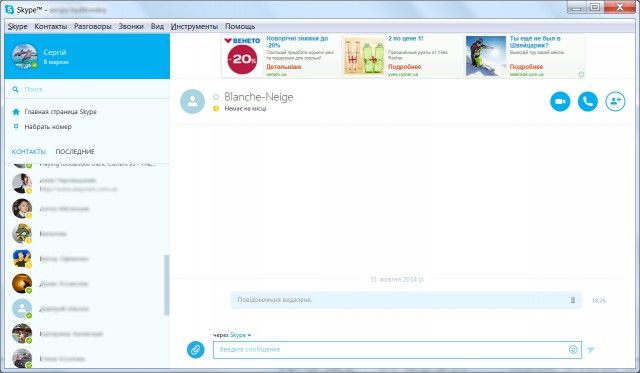The image size is (640, 373).
Task: Click the status 'В мережі' under Сергій
Action: [x=56, y=62]
